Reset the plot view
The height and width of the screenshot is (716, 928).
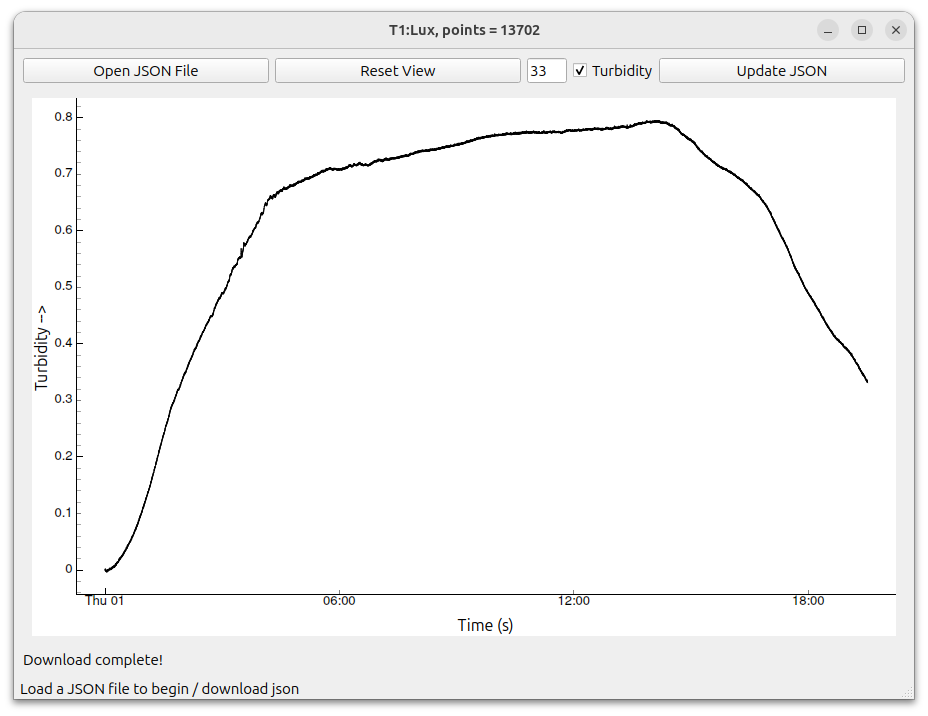tap(397, 71)
